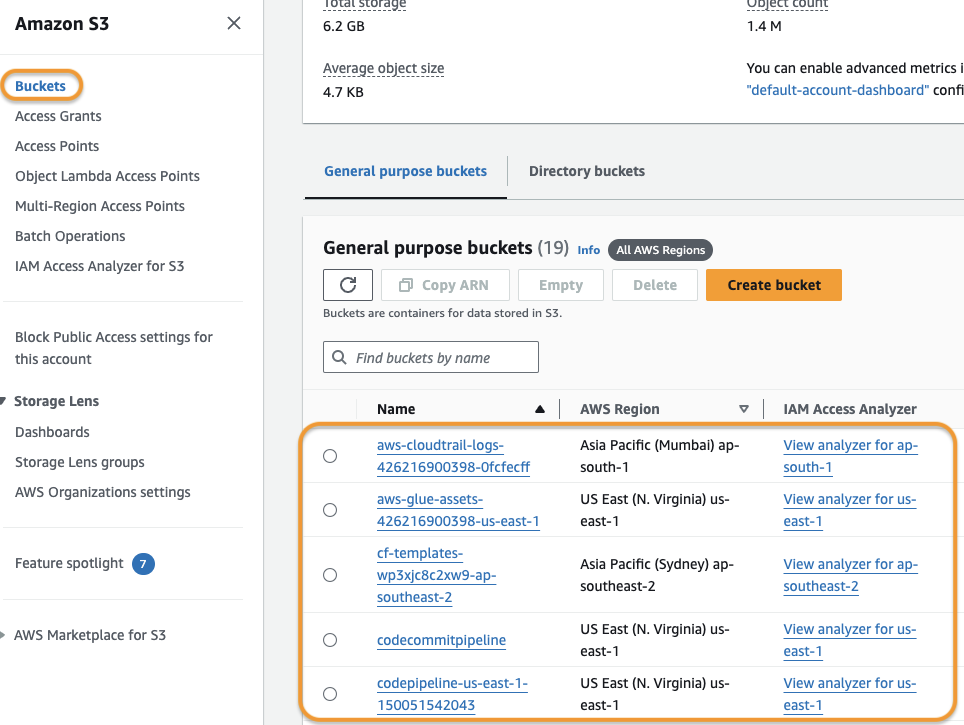Collapse the Storage Lens section
The height and width of the screenshot is (725, 964).
(3, 401)
